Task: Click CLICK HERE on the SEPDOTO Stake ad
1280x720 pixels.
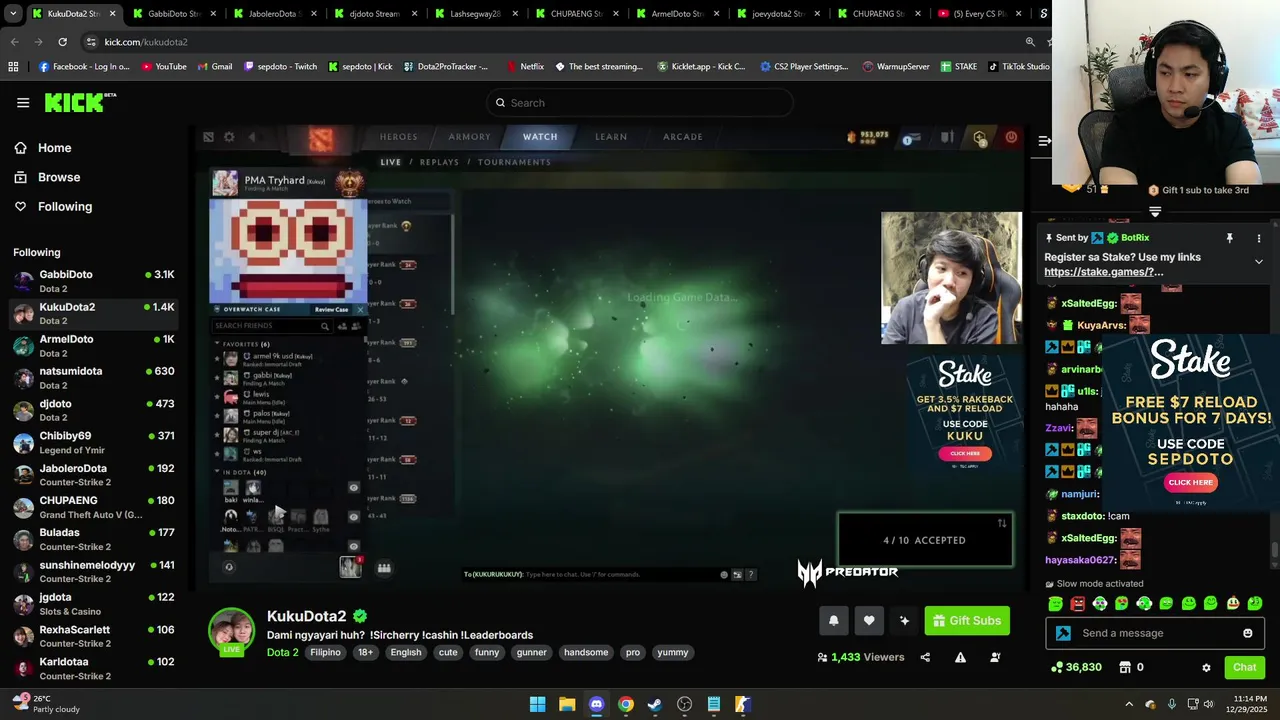Action: [1190, 482]
